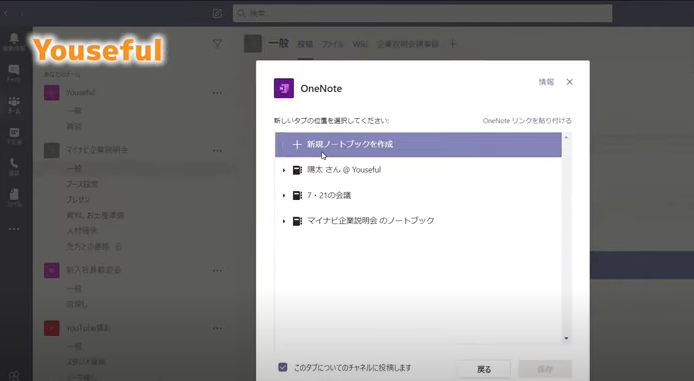Viewport: 694px width, 381px height.
Task: Click the 新入社員歓迎会 team avatar
Action: 51,270
